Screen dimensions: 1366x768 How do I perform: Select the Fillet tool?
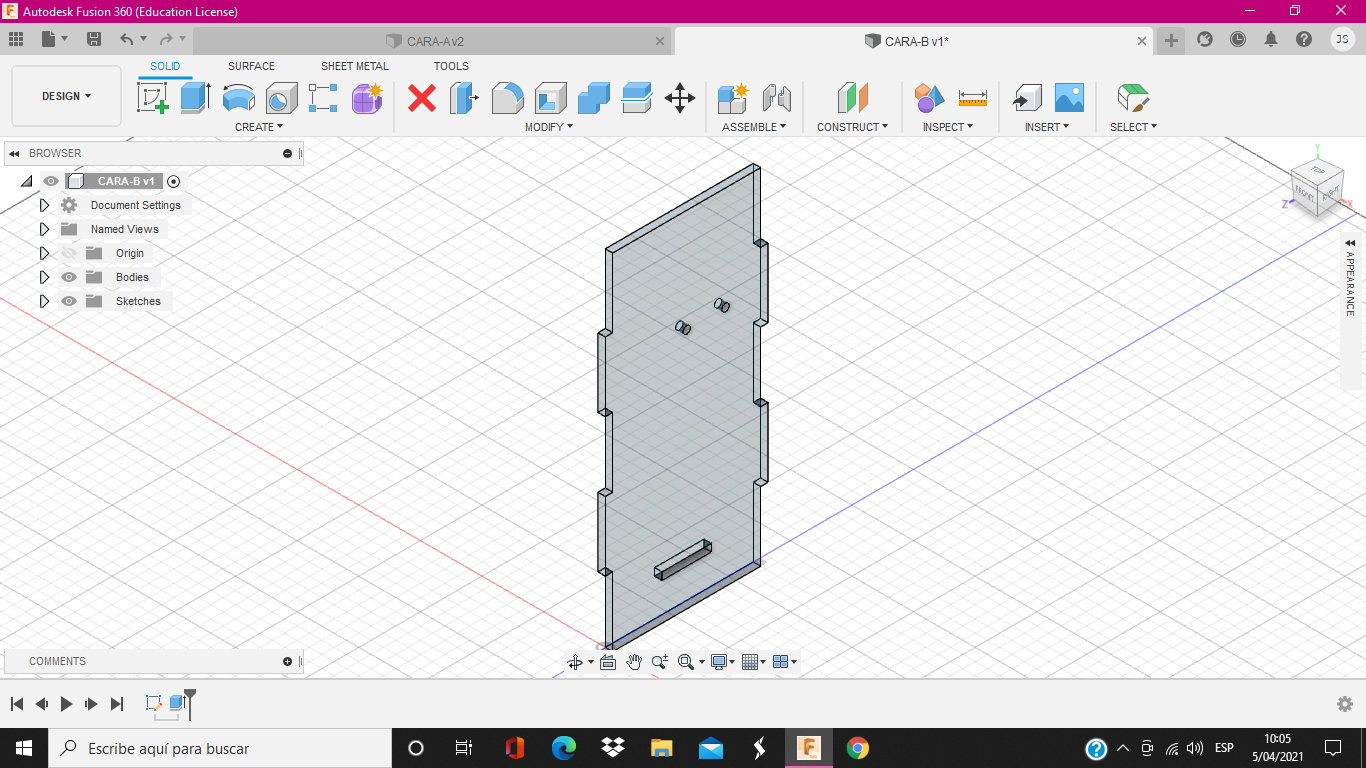click(x=507, y=98)
